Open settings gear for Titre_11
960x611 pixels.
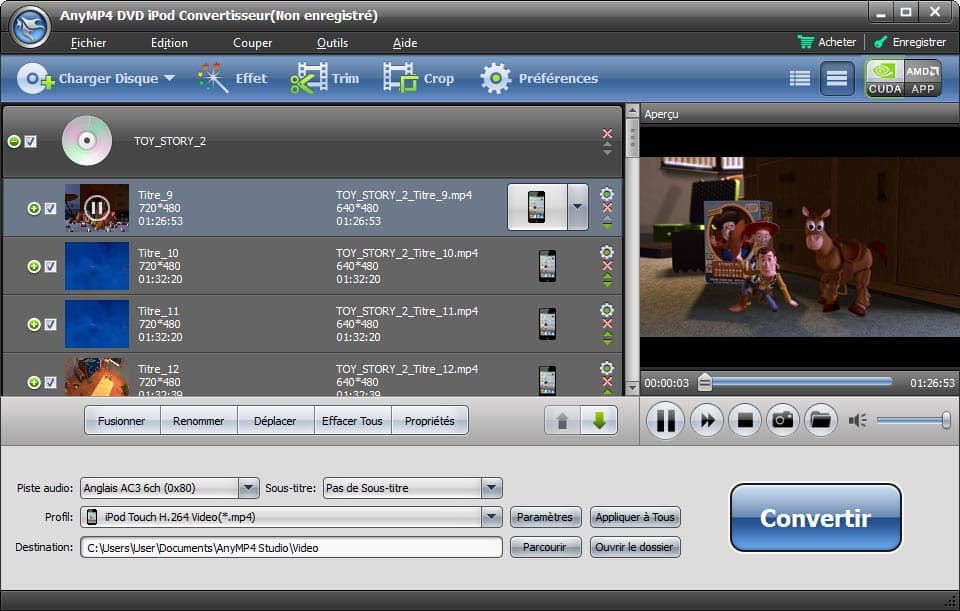[607, 310]
